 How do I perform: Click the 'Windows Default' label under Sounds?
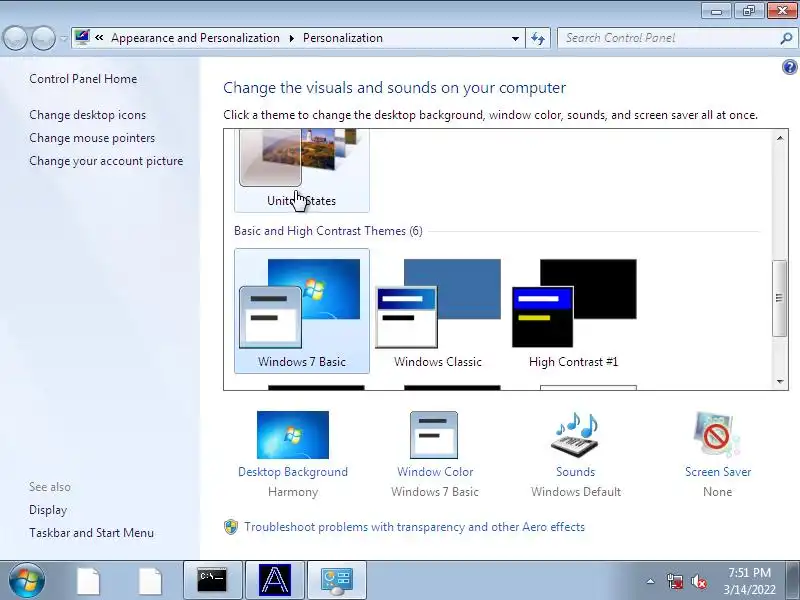[x=576, y=492]
